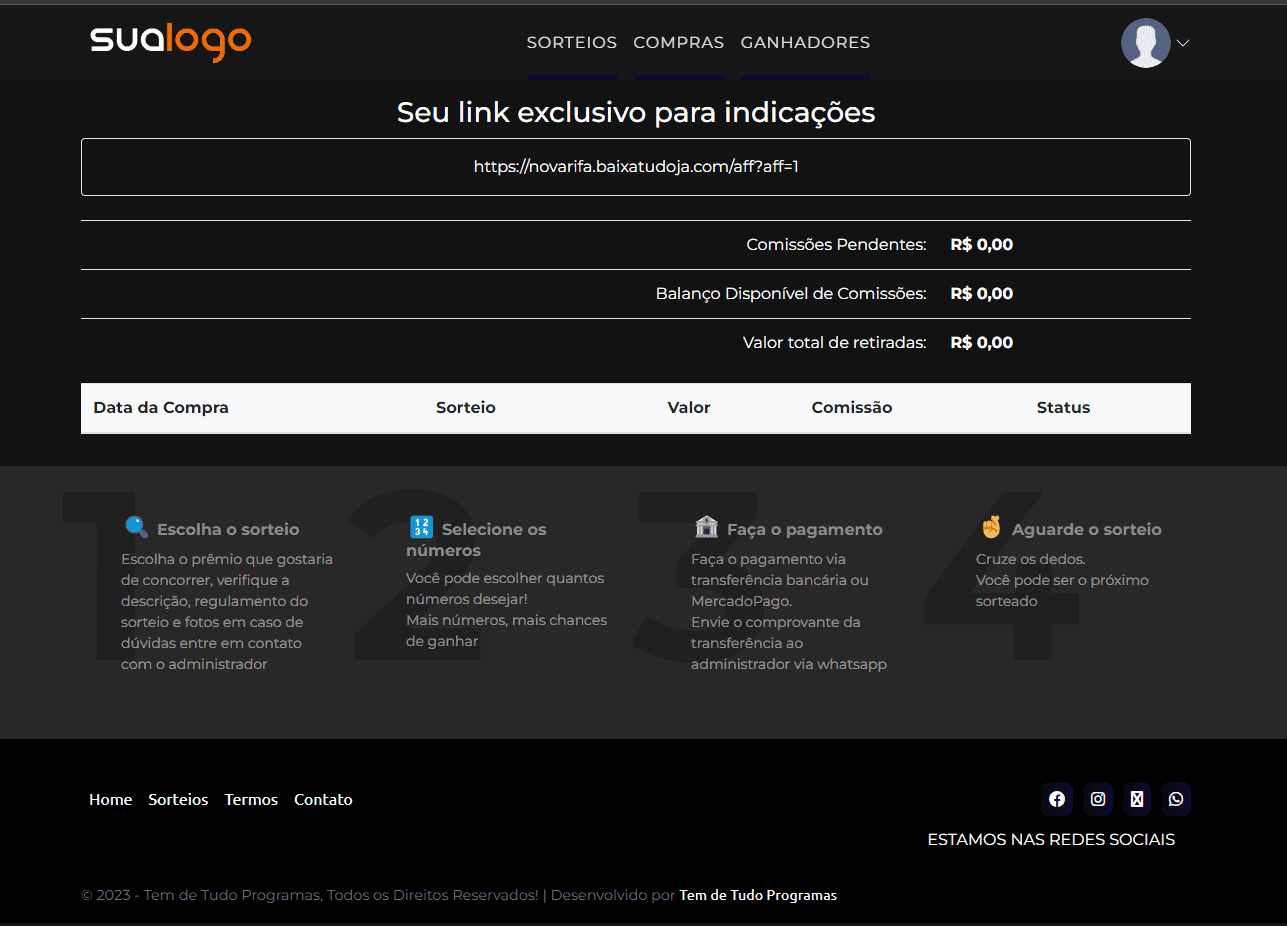Go to the SORTEIOS menu item
This screenshot has height=926, width=1287.
click(572, 43)
